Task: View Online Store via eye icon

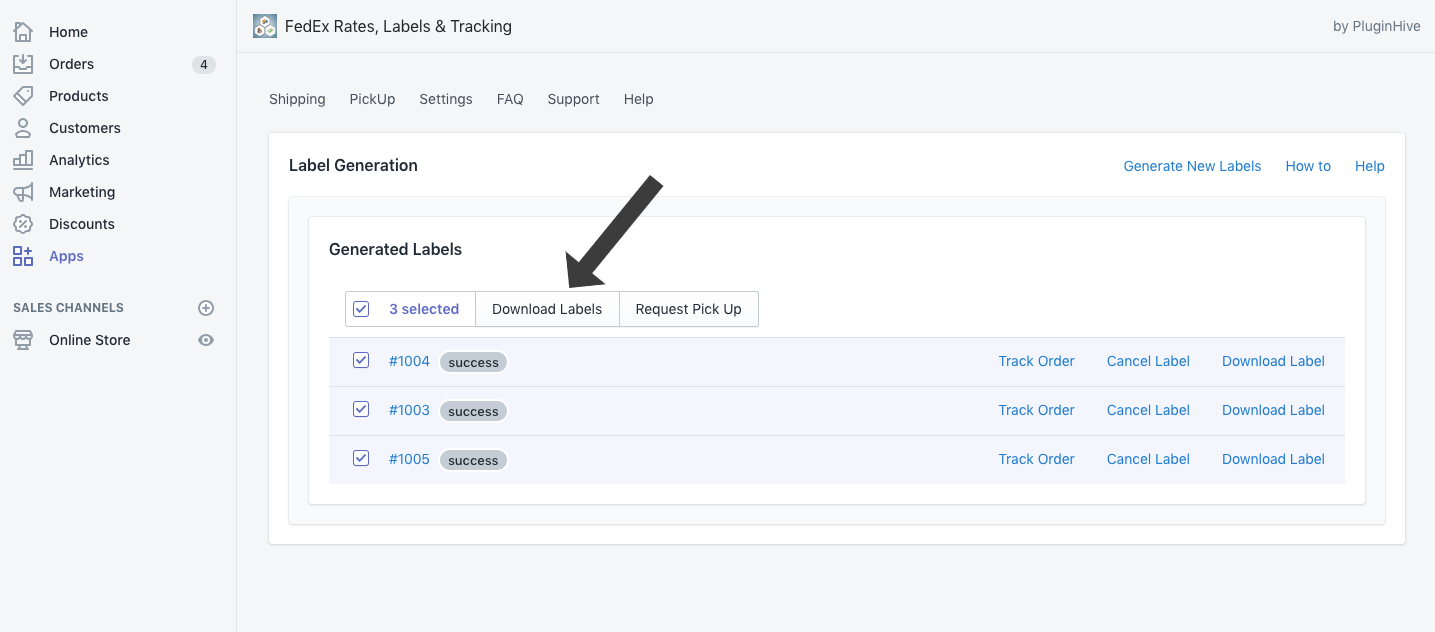Action: point(206,340)
